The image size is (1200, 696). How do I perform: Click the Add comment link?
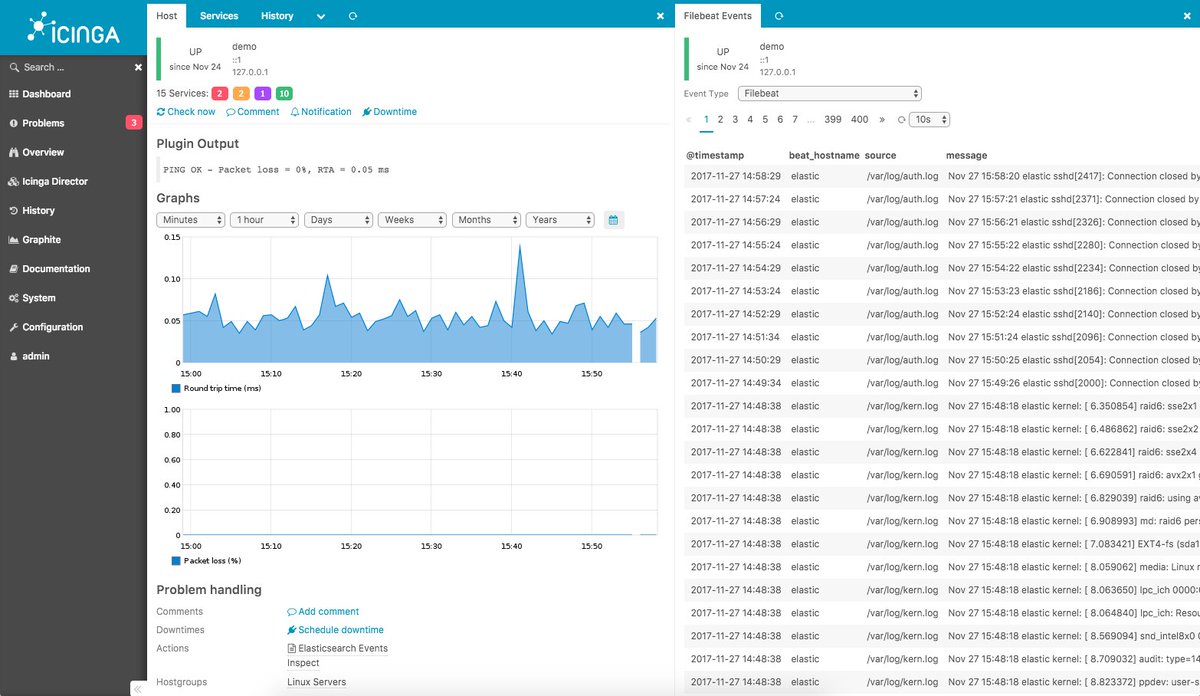click(x=323, y=611)
